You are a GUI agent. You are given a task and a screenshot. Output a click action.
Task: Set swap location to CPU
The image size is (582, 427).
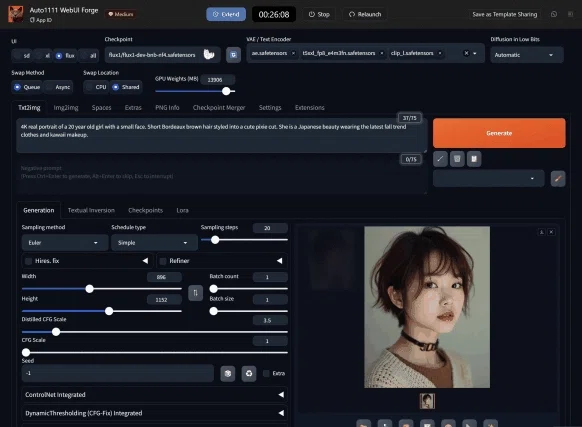pyautogui.click(x=96, y=87)
